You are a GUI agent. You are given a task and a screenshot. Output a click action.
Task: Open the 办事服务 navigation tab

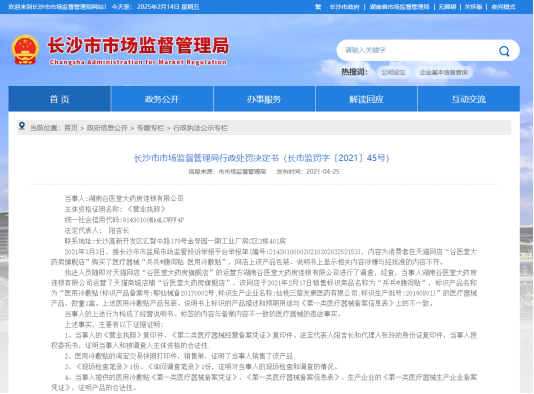pos(264,99)
